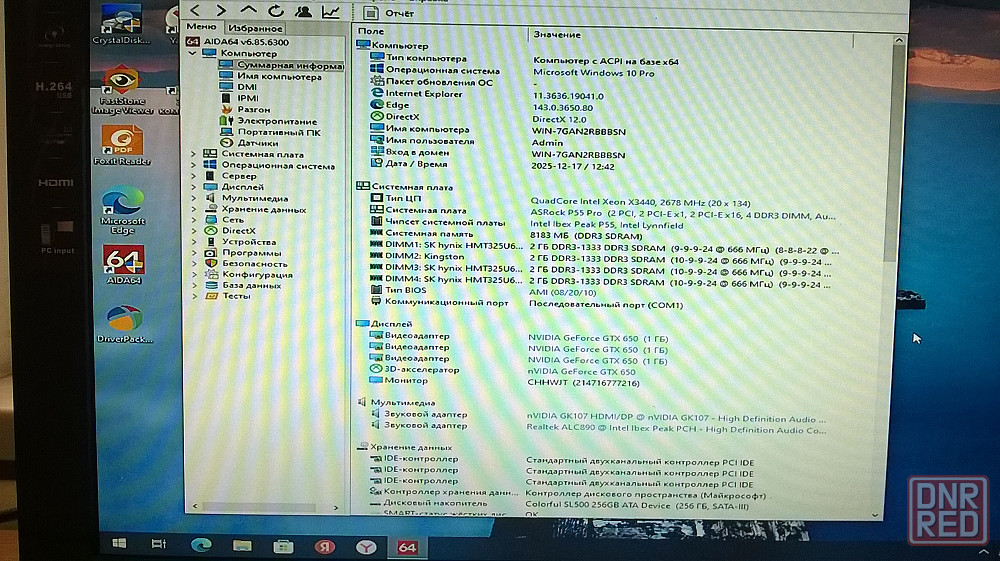Go up one level with Up arrow
Screen dimensions: 1000x561
click(249, 12)
